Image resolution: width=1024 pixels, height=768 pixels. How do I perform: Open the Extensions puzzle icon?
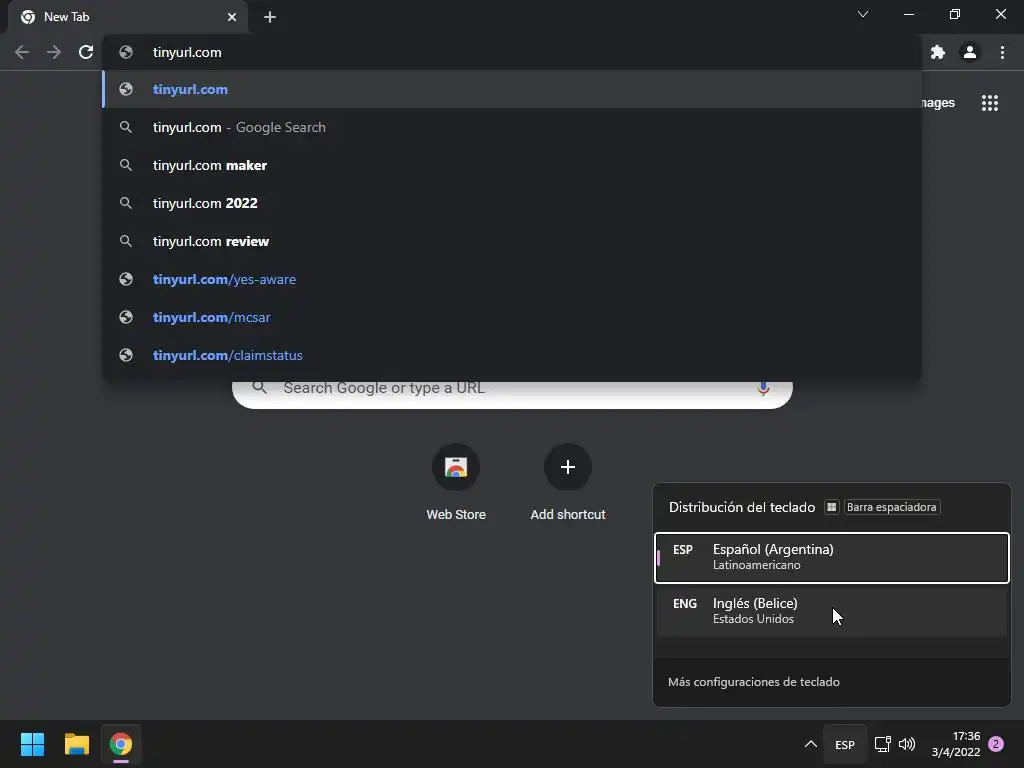938,52
